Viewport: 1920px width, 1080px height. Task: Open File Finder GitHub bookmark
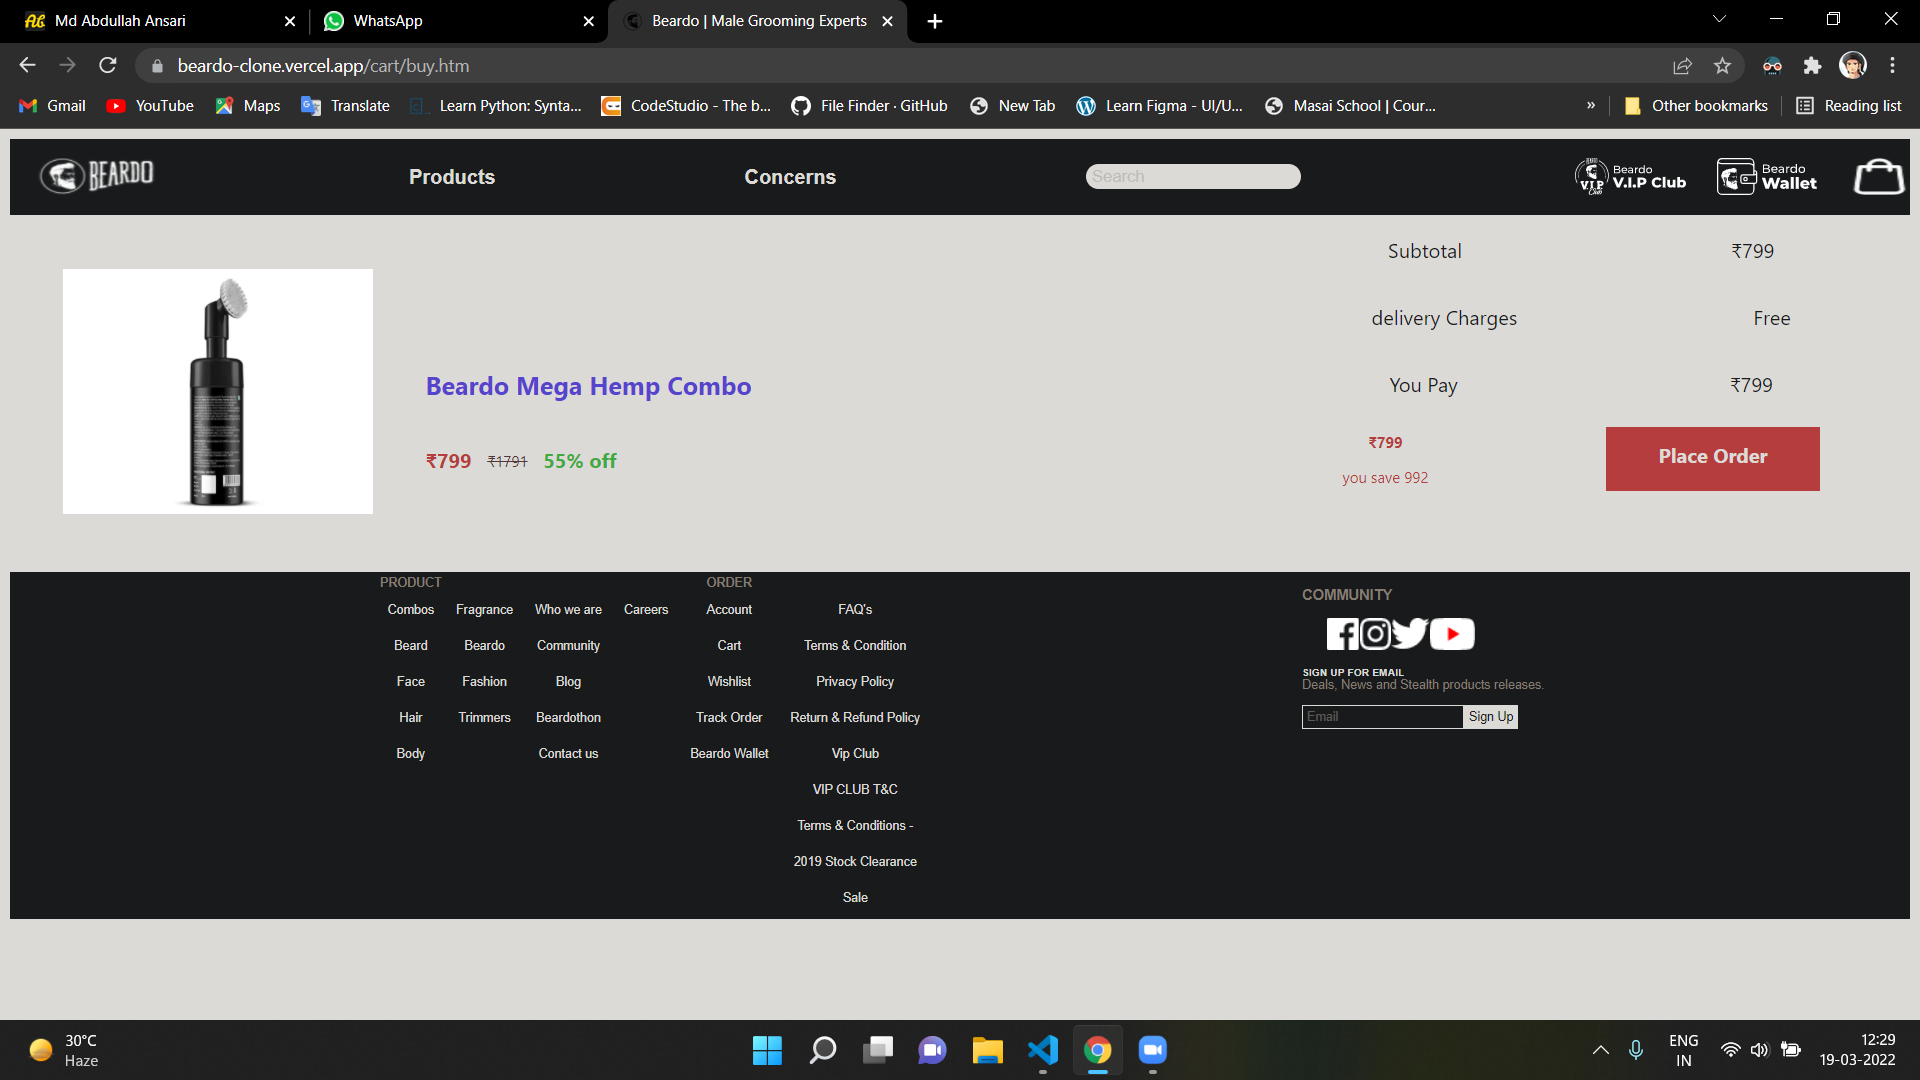(869, 106)
